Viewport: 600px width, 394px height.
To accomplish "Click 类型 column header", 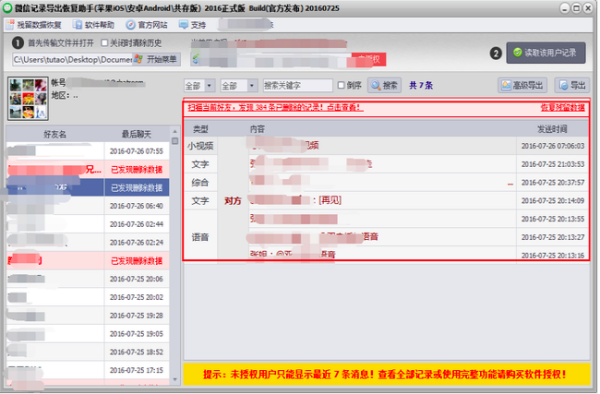I will click(x=201, y=129).
